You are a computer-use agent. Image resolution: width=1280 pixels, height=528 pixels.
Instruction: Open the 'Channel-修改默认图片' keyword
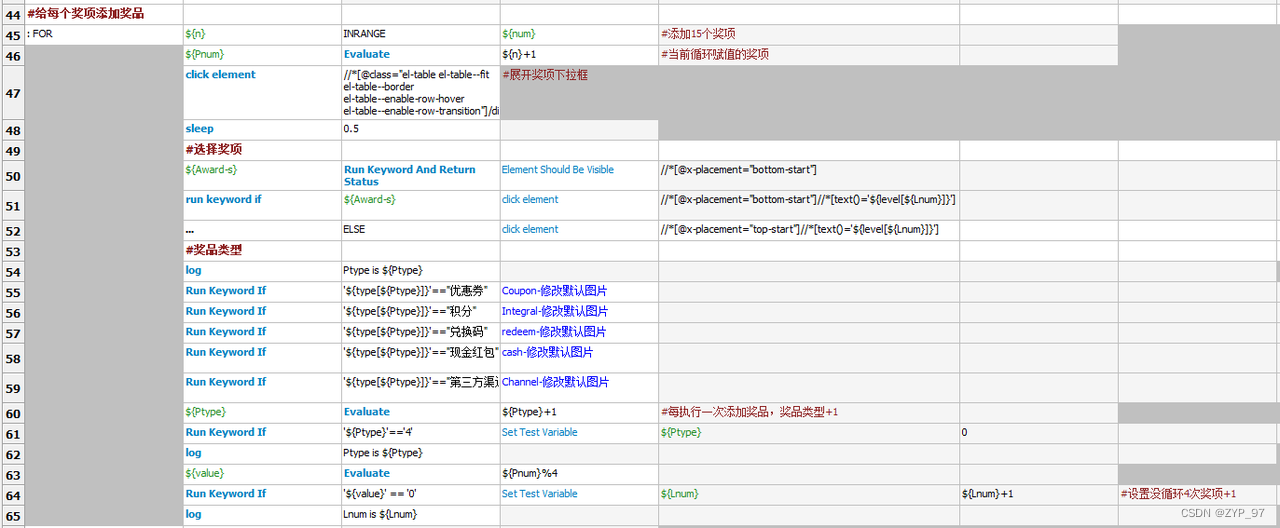coord(579,388)
